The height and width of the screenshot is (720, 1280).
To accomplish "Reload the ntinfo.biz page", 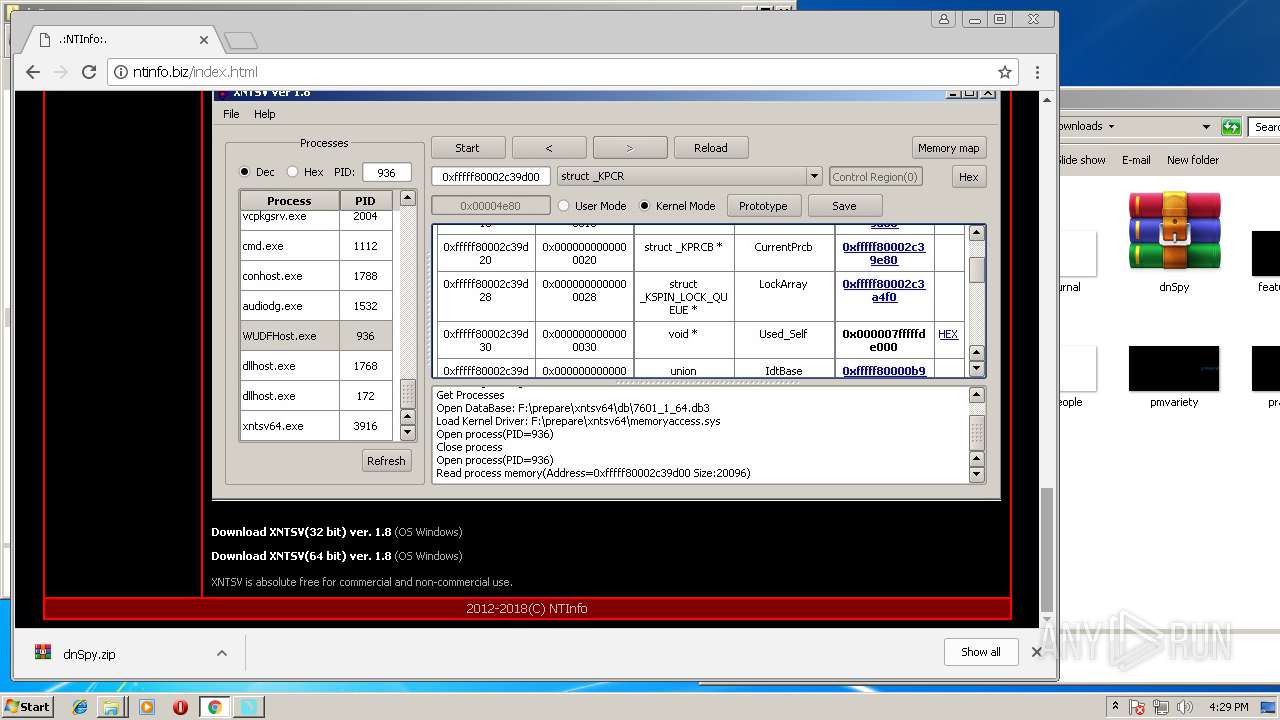I will click(89, 72).
